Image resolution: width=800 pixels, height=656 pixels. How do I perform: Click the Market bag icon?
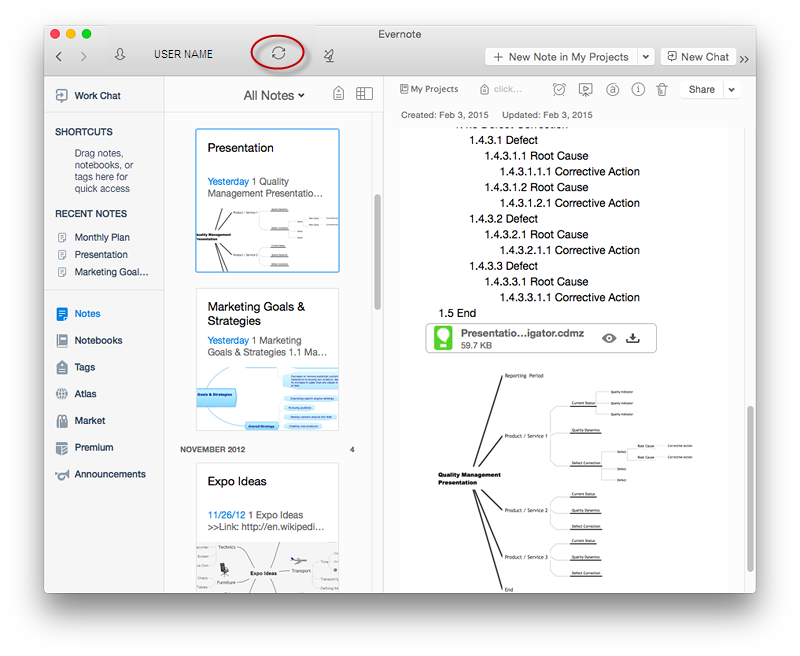(62, 421)
